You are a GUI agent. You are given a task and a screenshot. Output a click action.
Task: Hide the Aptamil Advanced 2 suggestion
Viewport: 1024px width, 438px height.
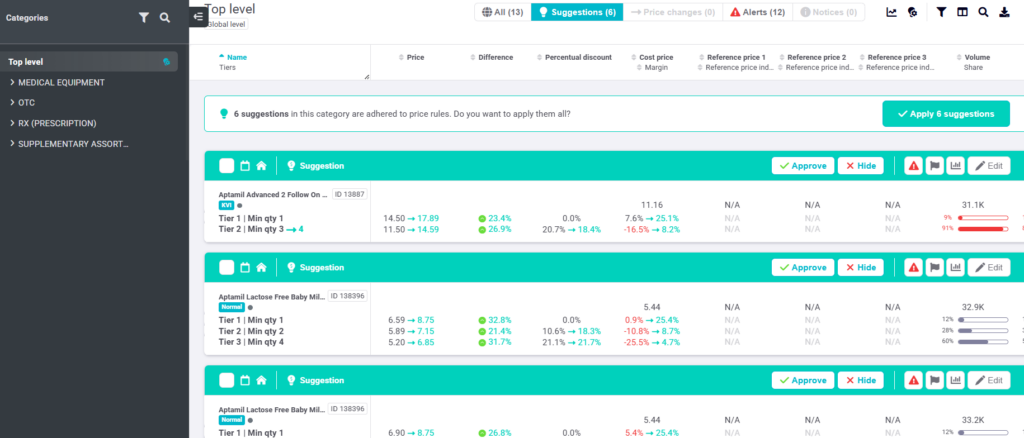point(860,166)
